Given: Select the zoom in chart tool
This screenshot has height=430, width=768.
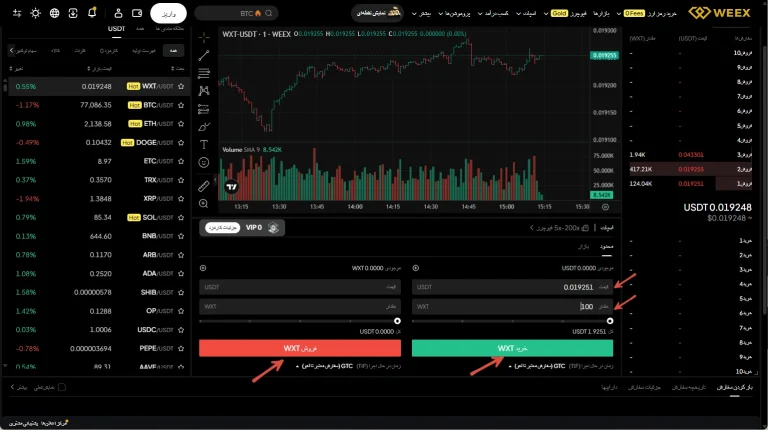Looking at the screenshot, I should click(204, 204).
